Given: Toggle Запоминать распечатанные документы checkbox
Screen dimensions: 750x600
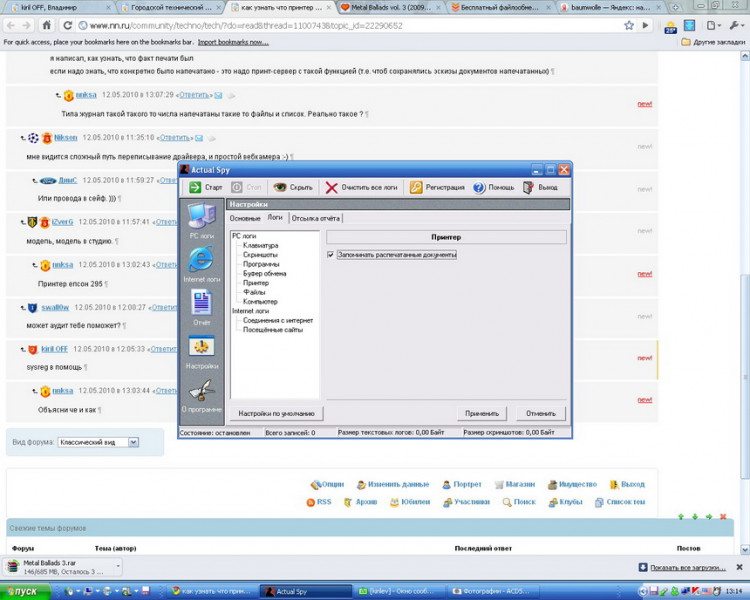Looking at the screenshot, I should tap(331, 255).
